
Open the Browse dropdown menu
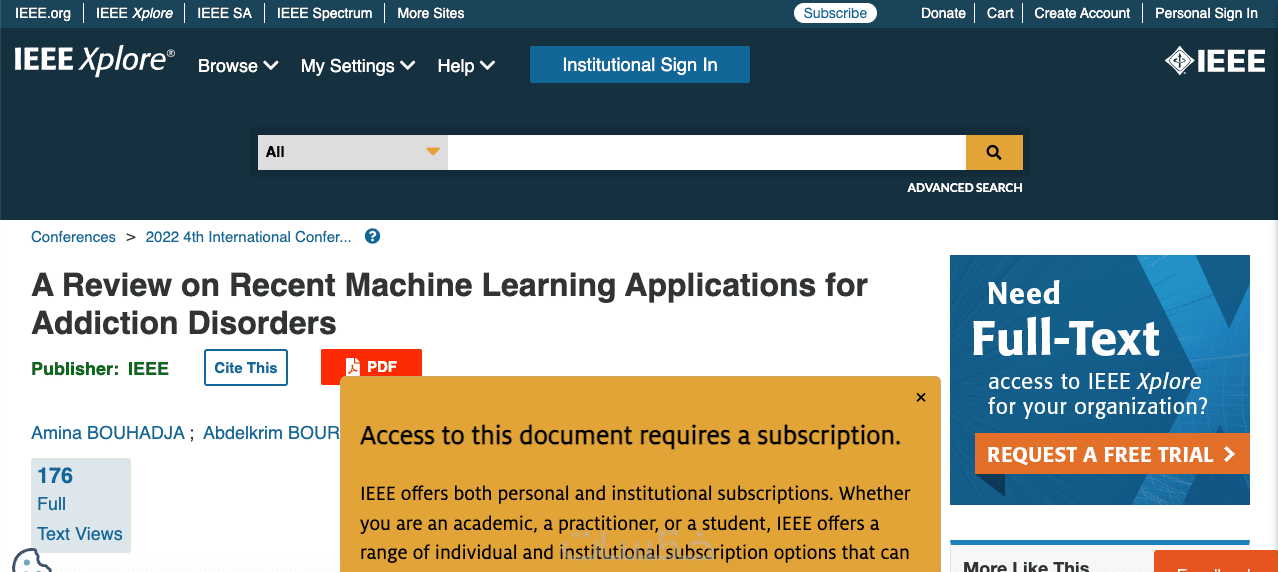(238, 66)
